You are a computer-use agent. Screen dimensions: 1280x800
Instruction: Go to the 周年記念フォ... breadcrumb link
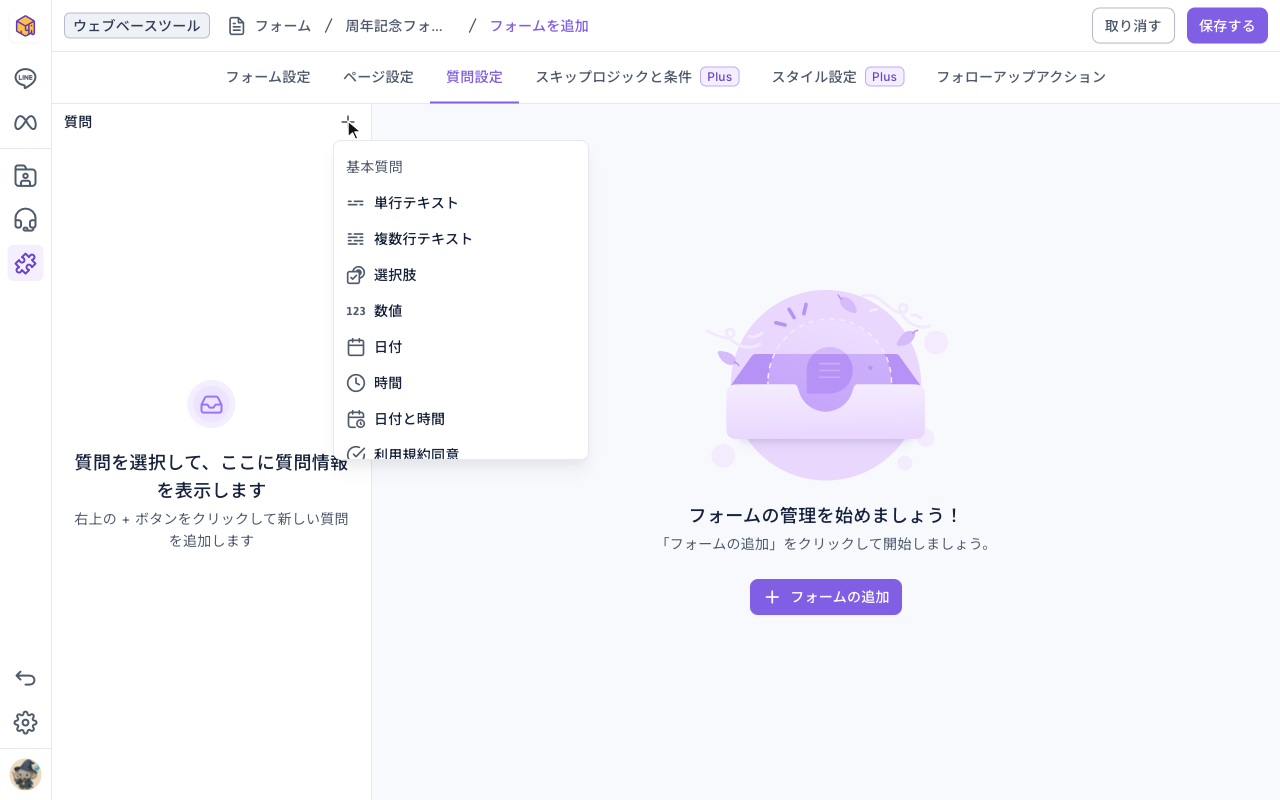395,26
